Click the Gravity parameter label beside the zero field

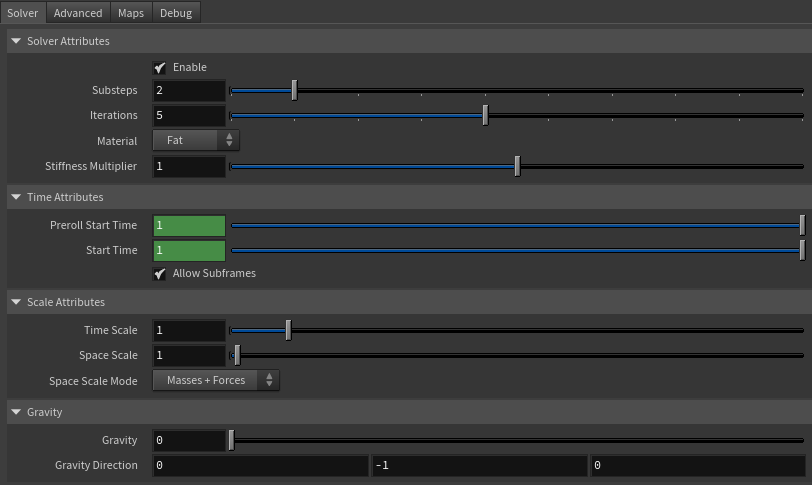[119, 440]
